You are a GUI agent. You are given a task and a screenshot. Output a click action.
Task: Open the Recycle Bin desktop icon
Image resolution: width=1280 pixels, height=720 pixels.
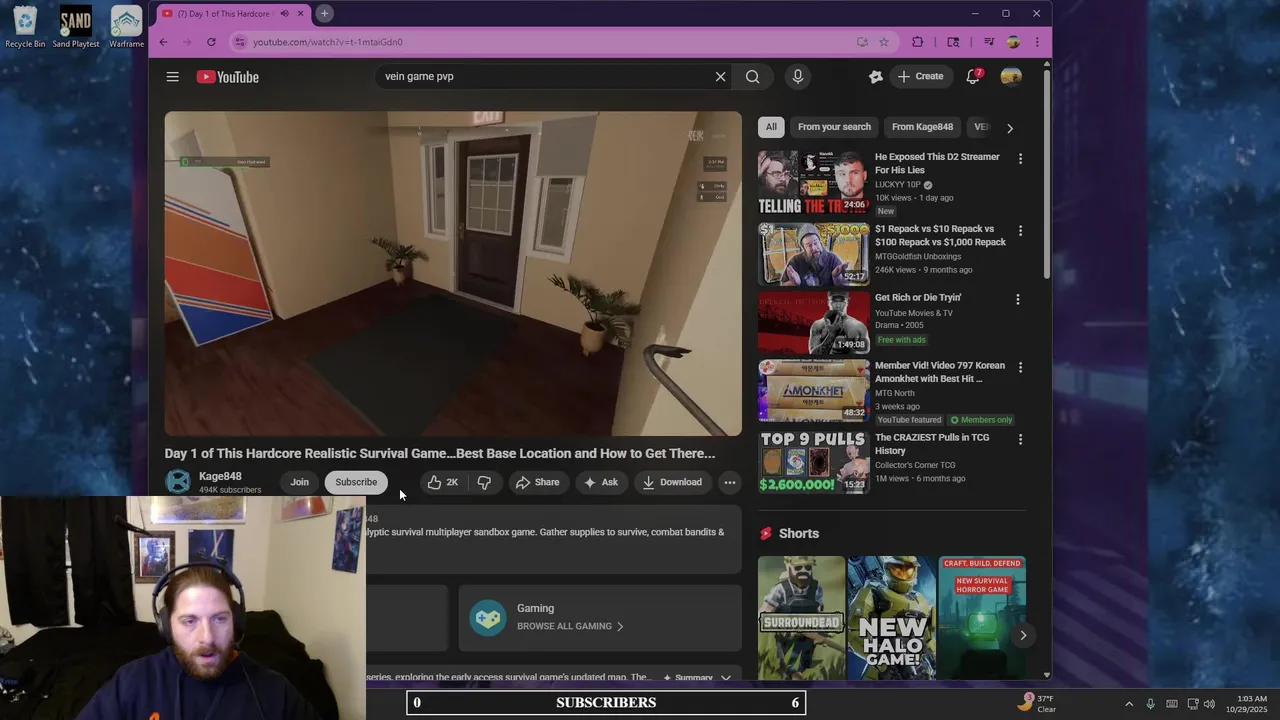tap(25, 27)
